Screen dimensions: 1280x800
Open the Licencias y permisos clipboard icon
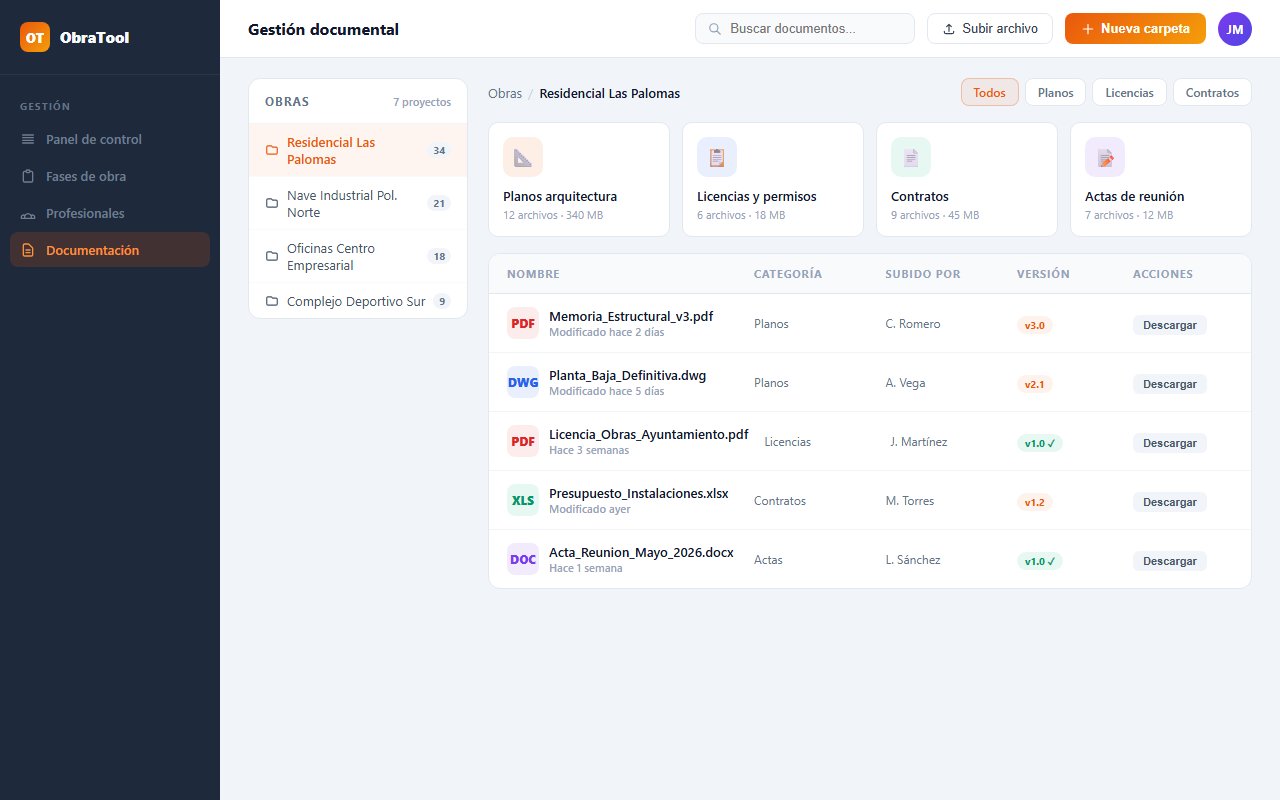coord(717,157)
